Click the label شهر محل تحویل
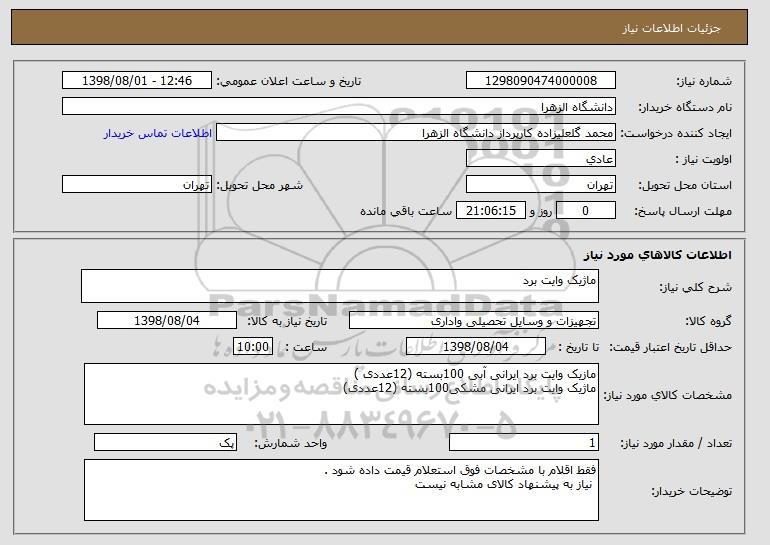770x545 pixels. (260, 186)
